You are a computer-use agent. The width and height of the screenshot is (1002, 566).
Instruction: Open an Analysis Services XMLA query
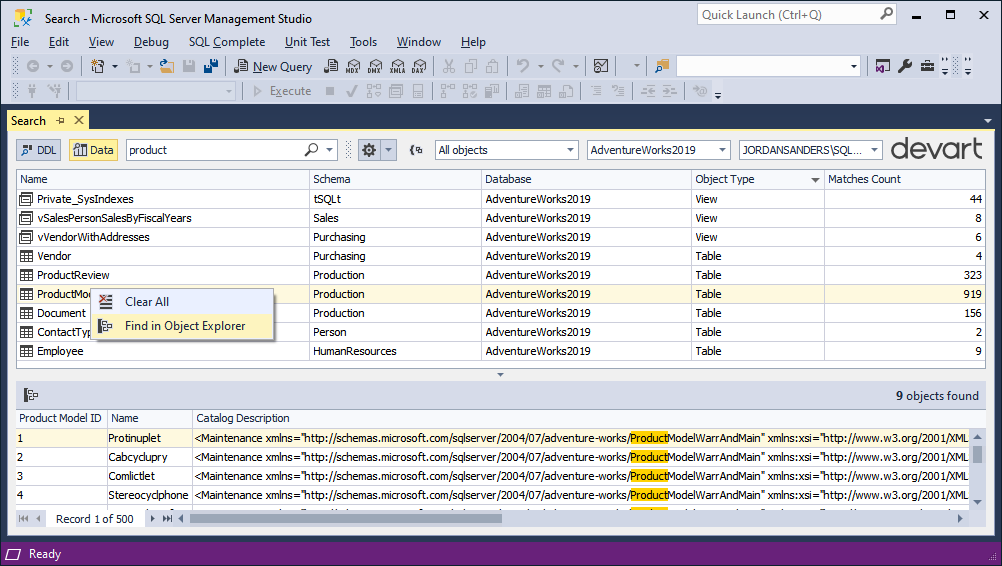coord(397,66)
